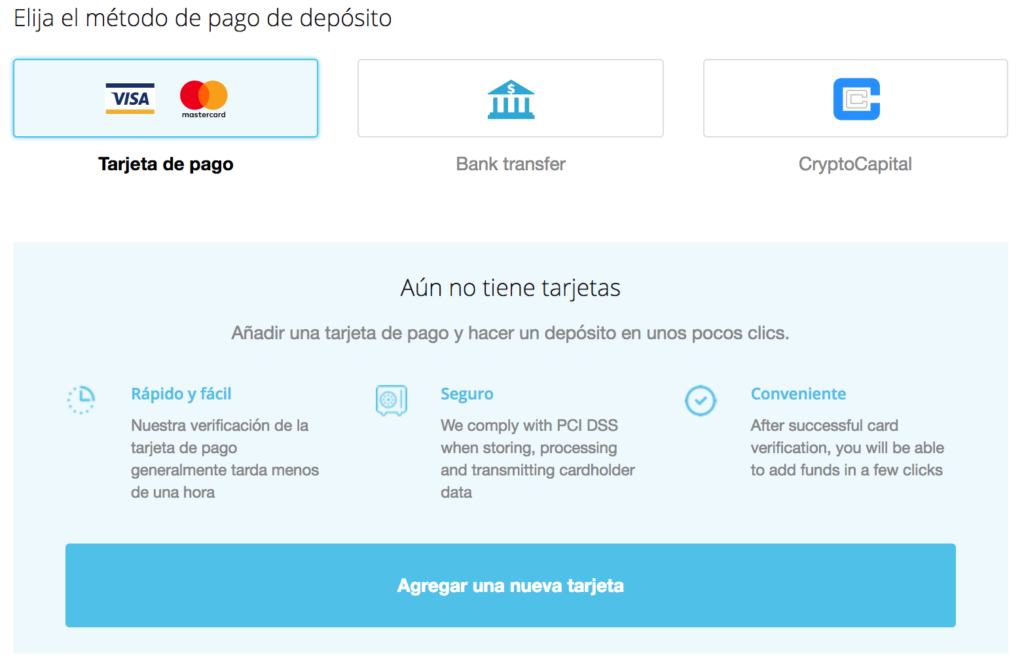Click the checkmark icon beside Conveniente
Viewport: 1024px width, 664px height.
700,400
